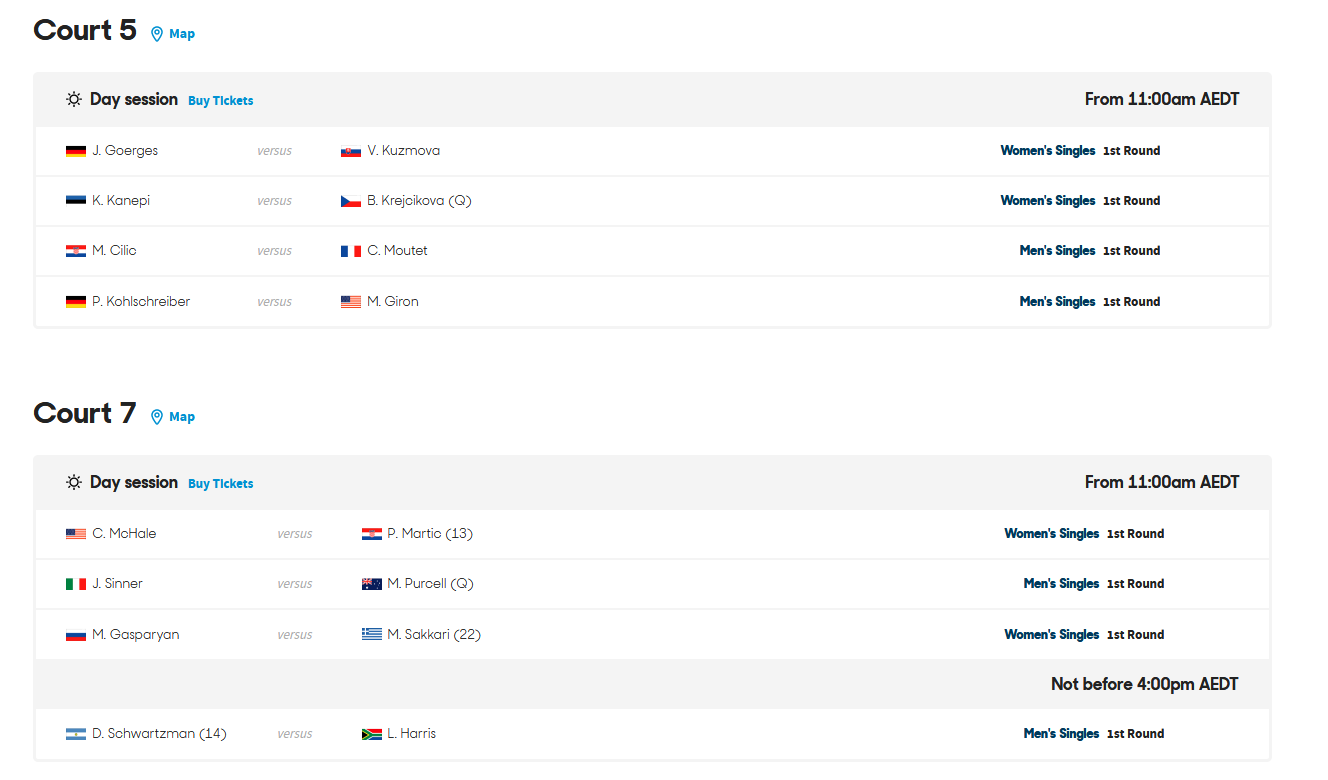Click Men's Singles on the Sinner match row
This screenshot has height=780, width=1328.
click(1061, 584)
